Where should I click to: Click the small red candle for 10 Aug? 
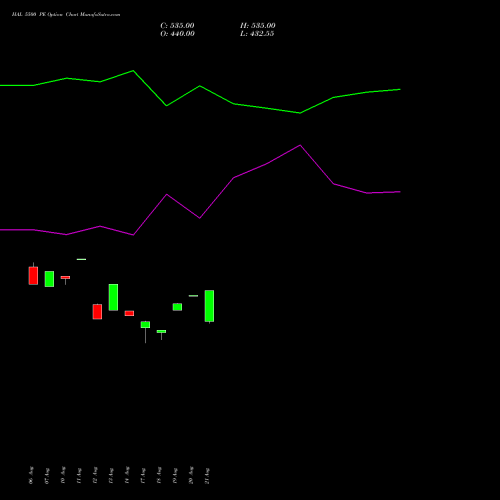[65, 277]
